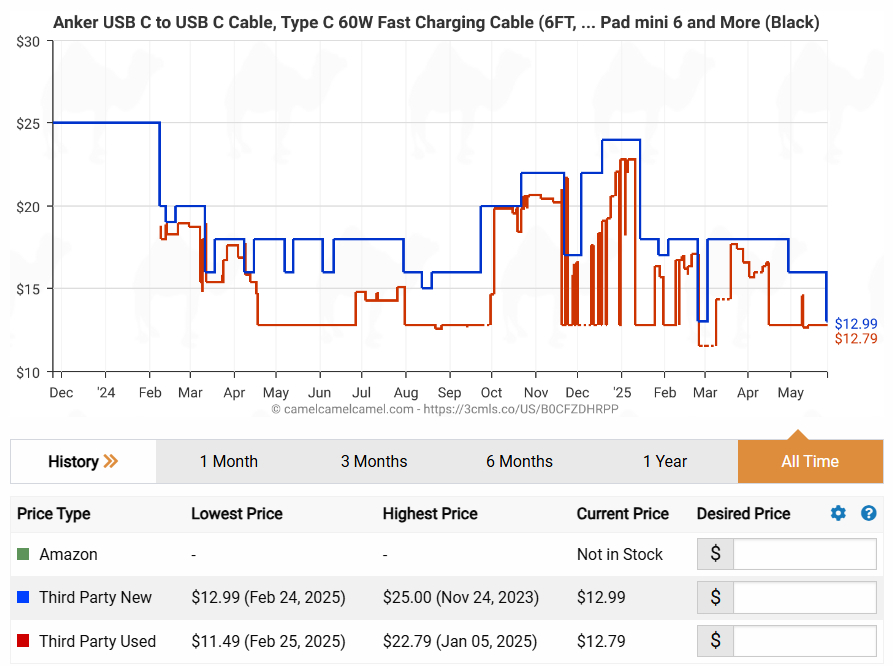Click the $30 y-axis label

[27, 42]
